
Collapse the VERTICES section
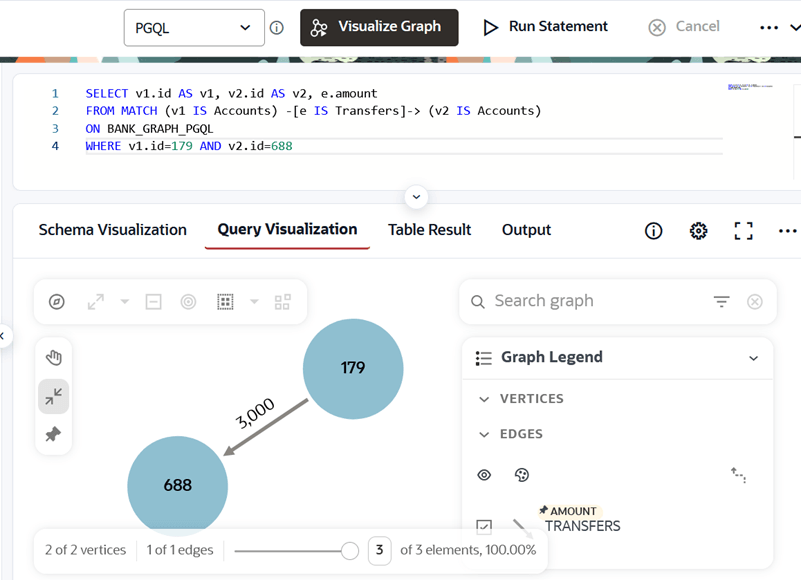point(484,399)
